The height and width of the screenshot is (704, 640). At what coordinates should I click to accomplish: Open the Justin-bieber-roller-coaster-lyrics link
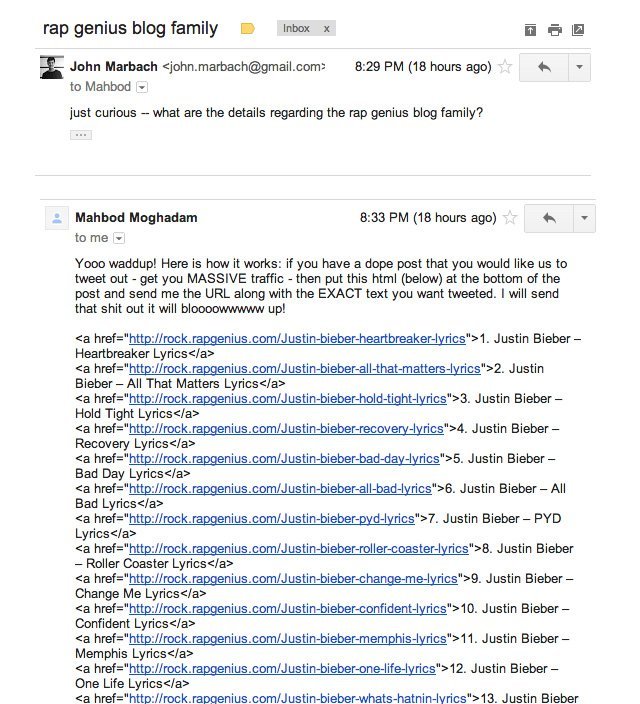tap(298, 548)
